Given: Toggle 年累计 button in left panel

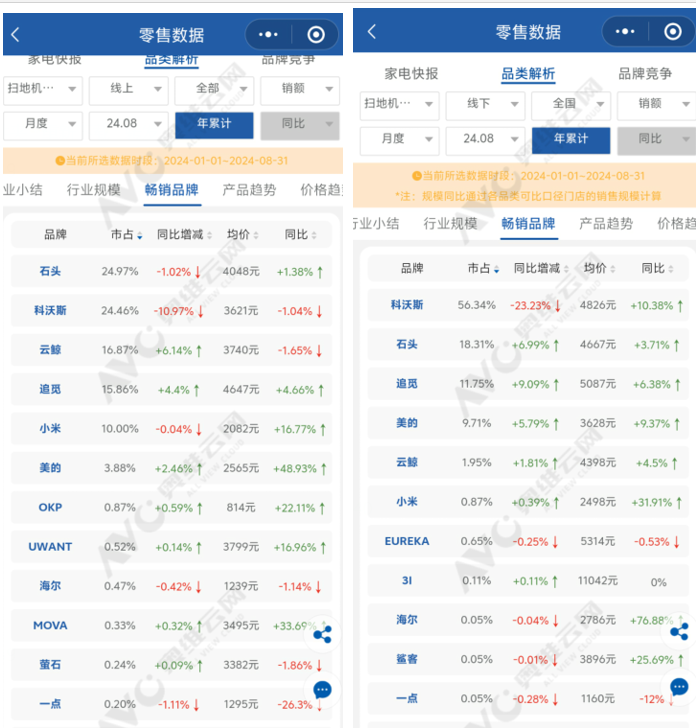Looking at the screenshot, I should click(x=214, y=124).
